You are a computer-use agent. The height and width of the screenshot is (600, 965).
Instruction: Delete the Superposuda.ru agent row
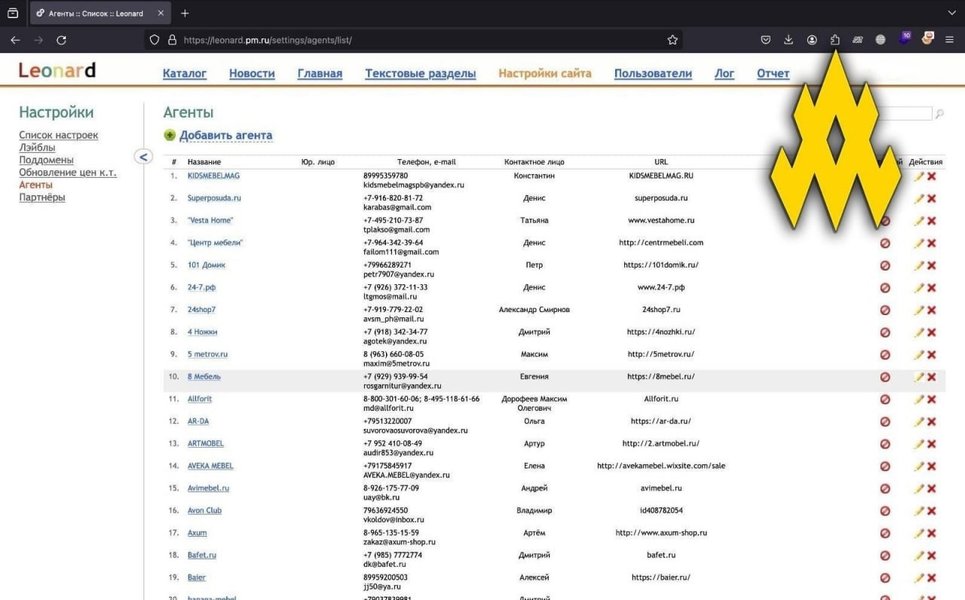click(x=932, y=198)
